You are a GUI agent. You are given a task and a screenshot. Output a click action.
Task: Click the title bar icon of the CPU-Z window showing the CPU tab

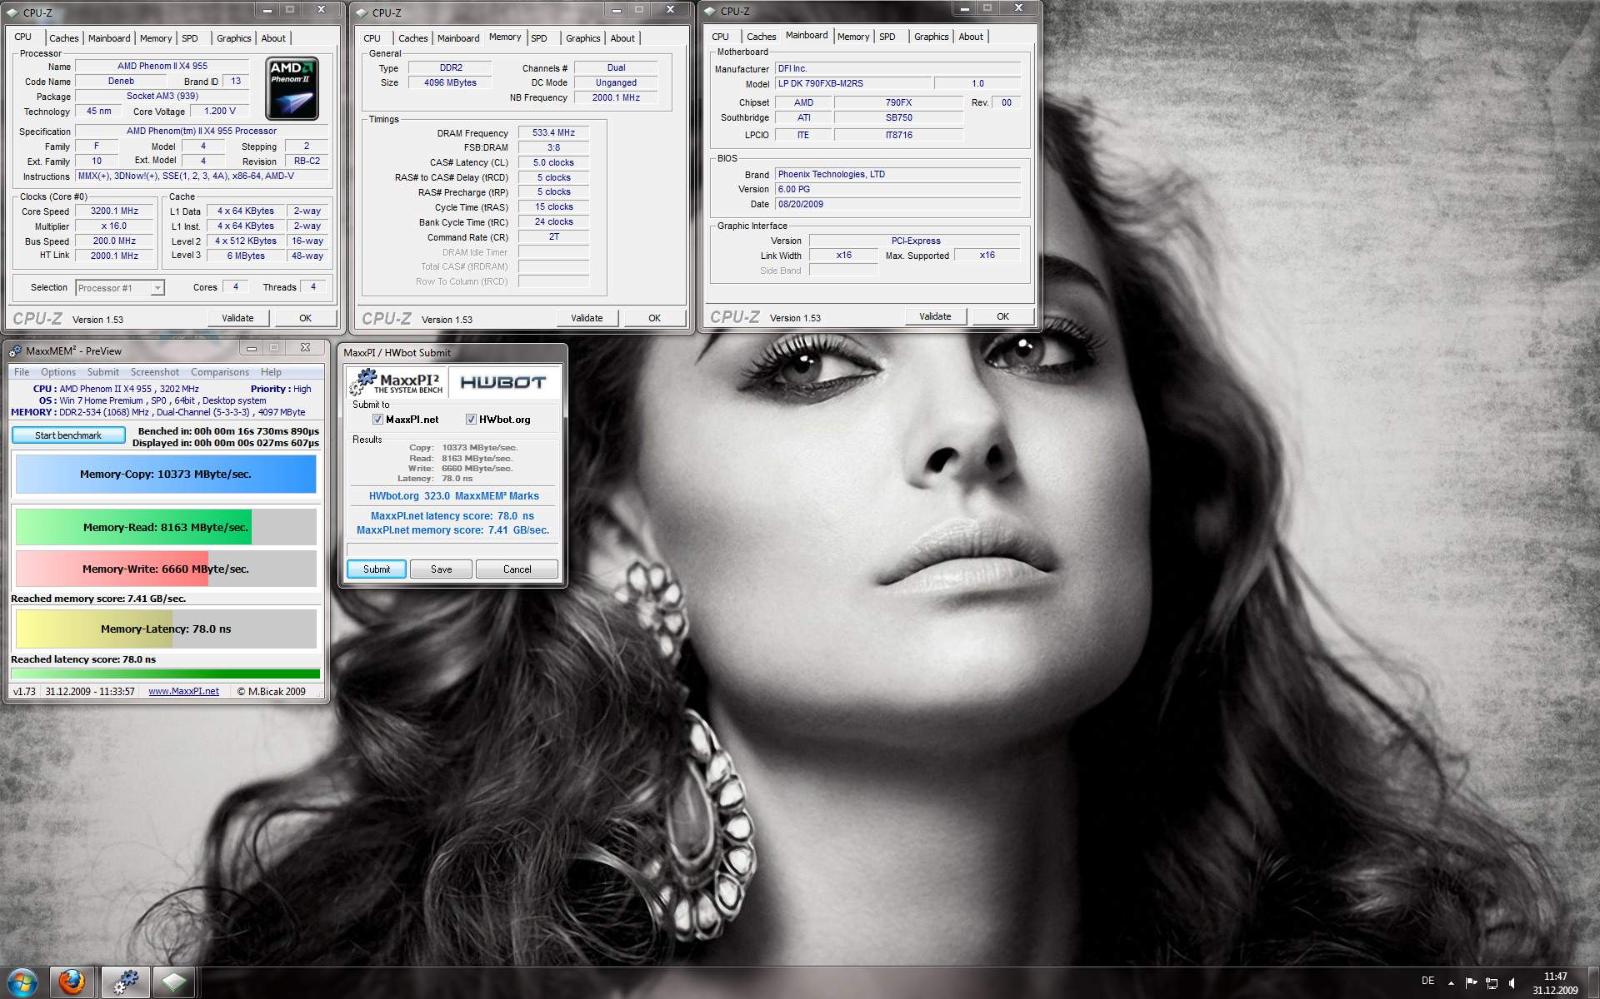tap(12, 13)
